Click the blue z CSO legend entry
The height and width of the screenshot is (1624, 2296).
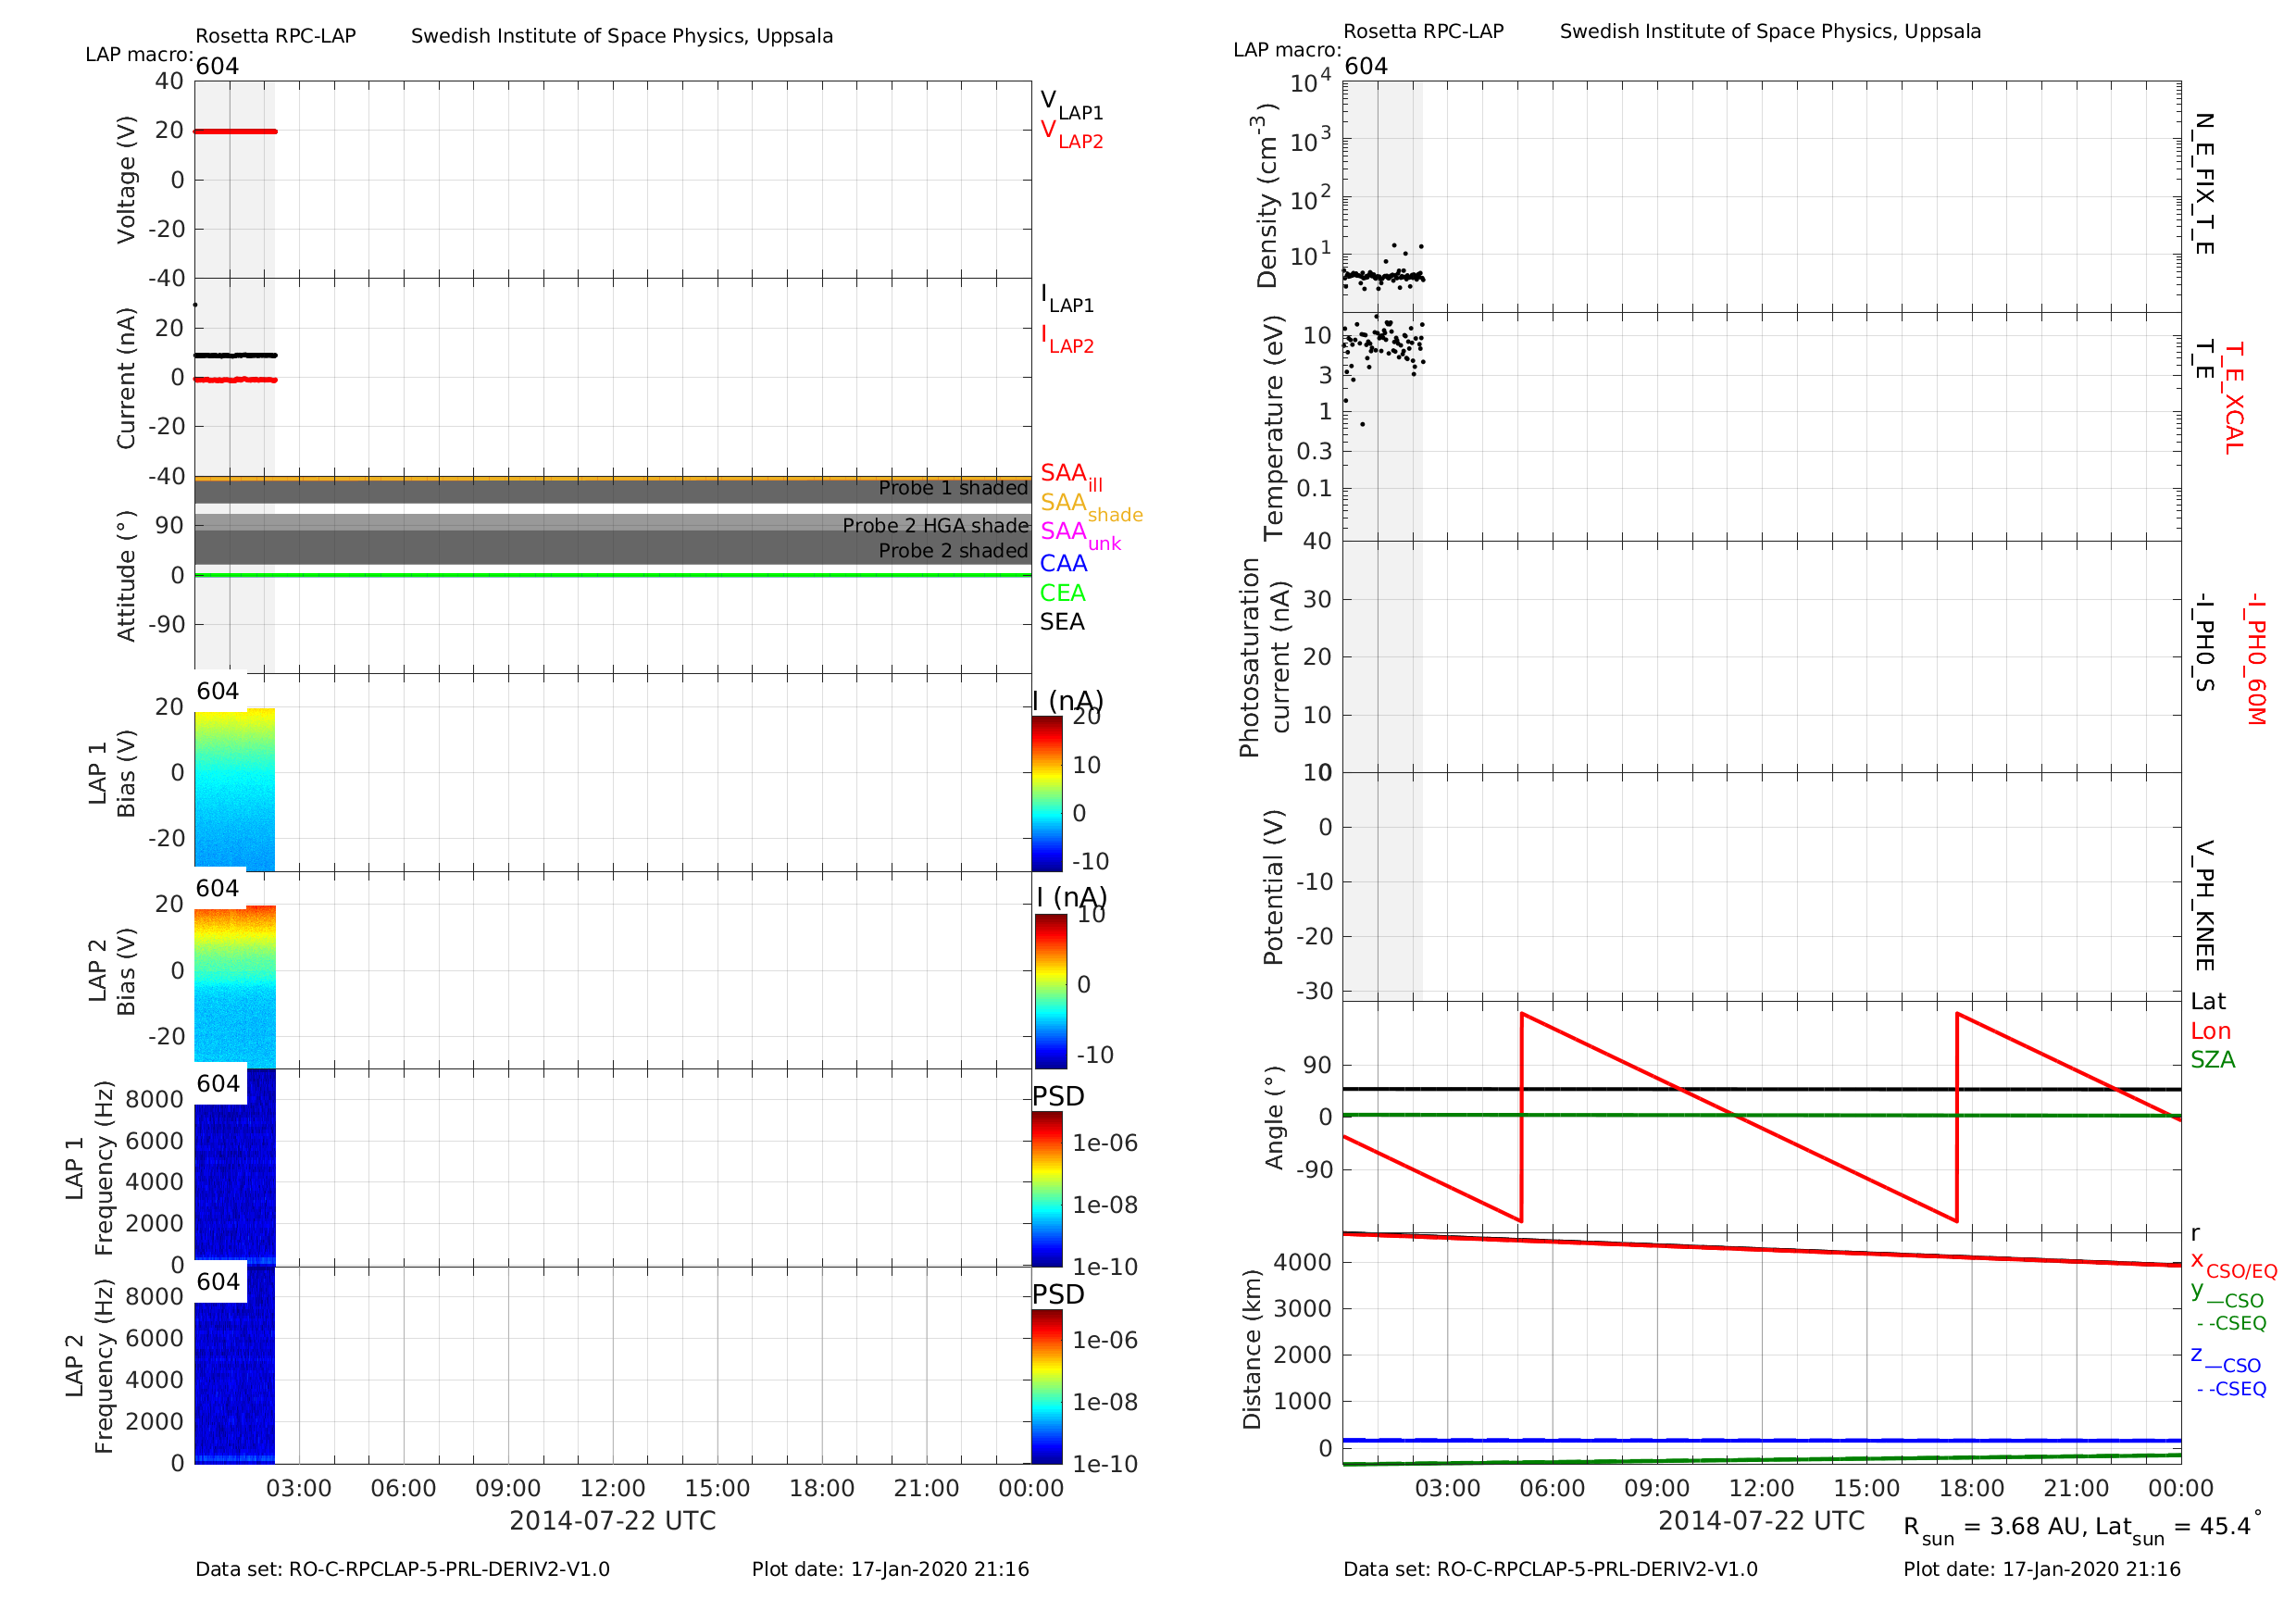click(x=2225, y=1361)
